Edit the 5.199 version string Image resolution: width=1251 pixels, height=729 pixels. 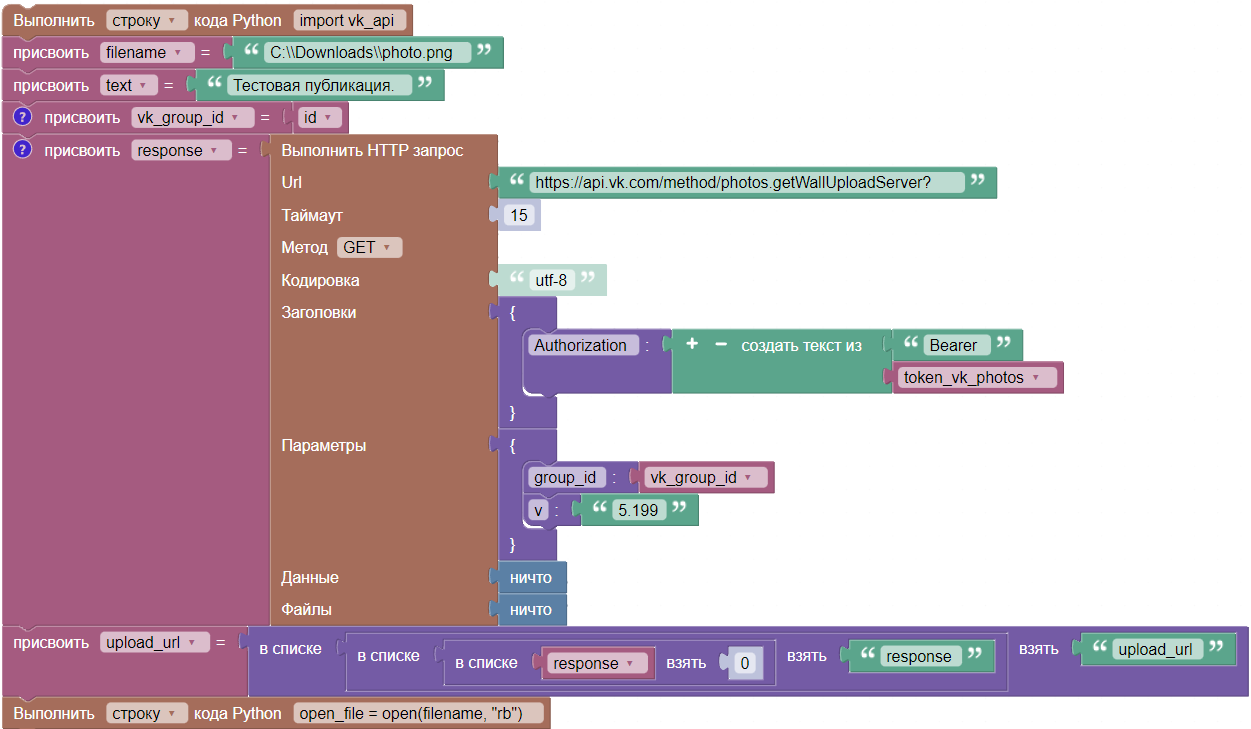pos(638,510)
